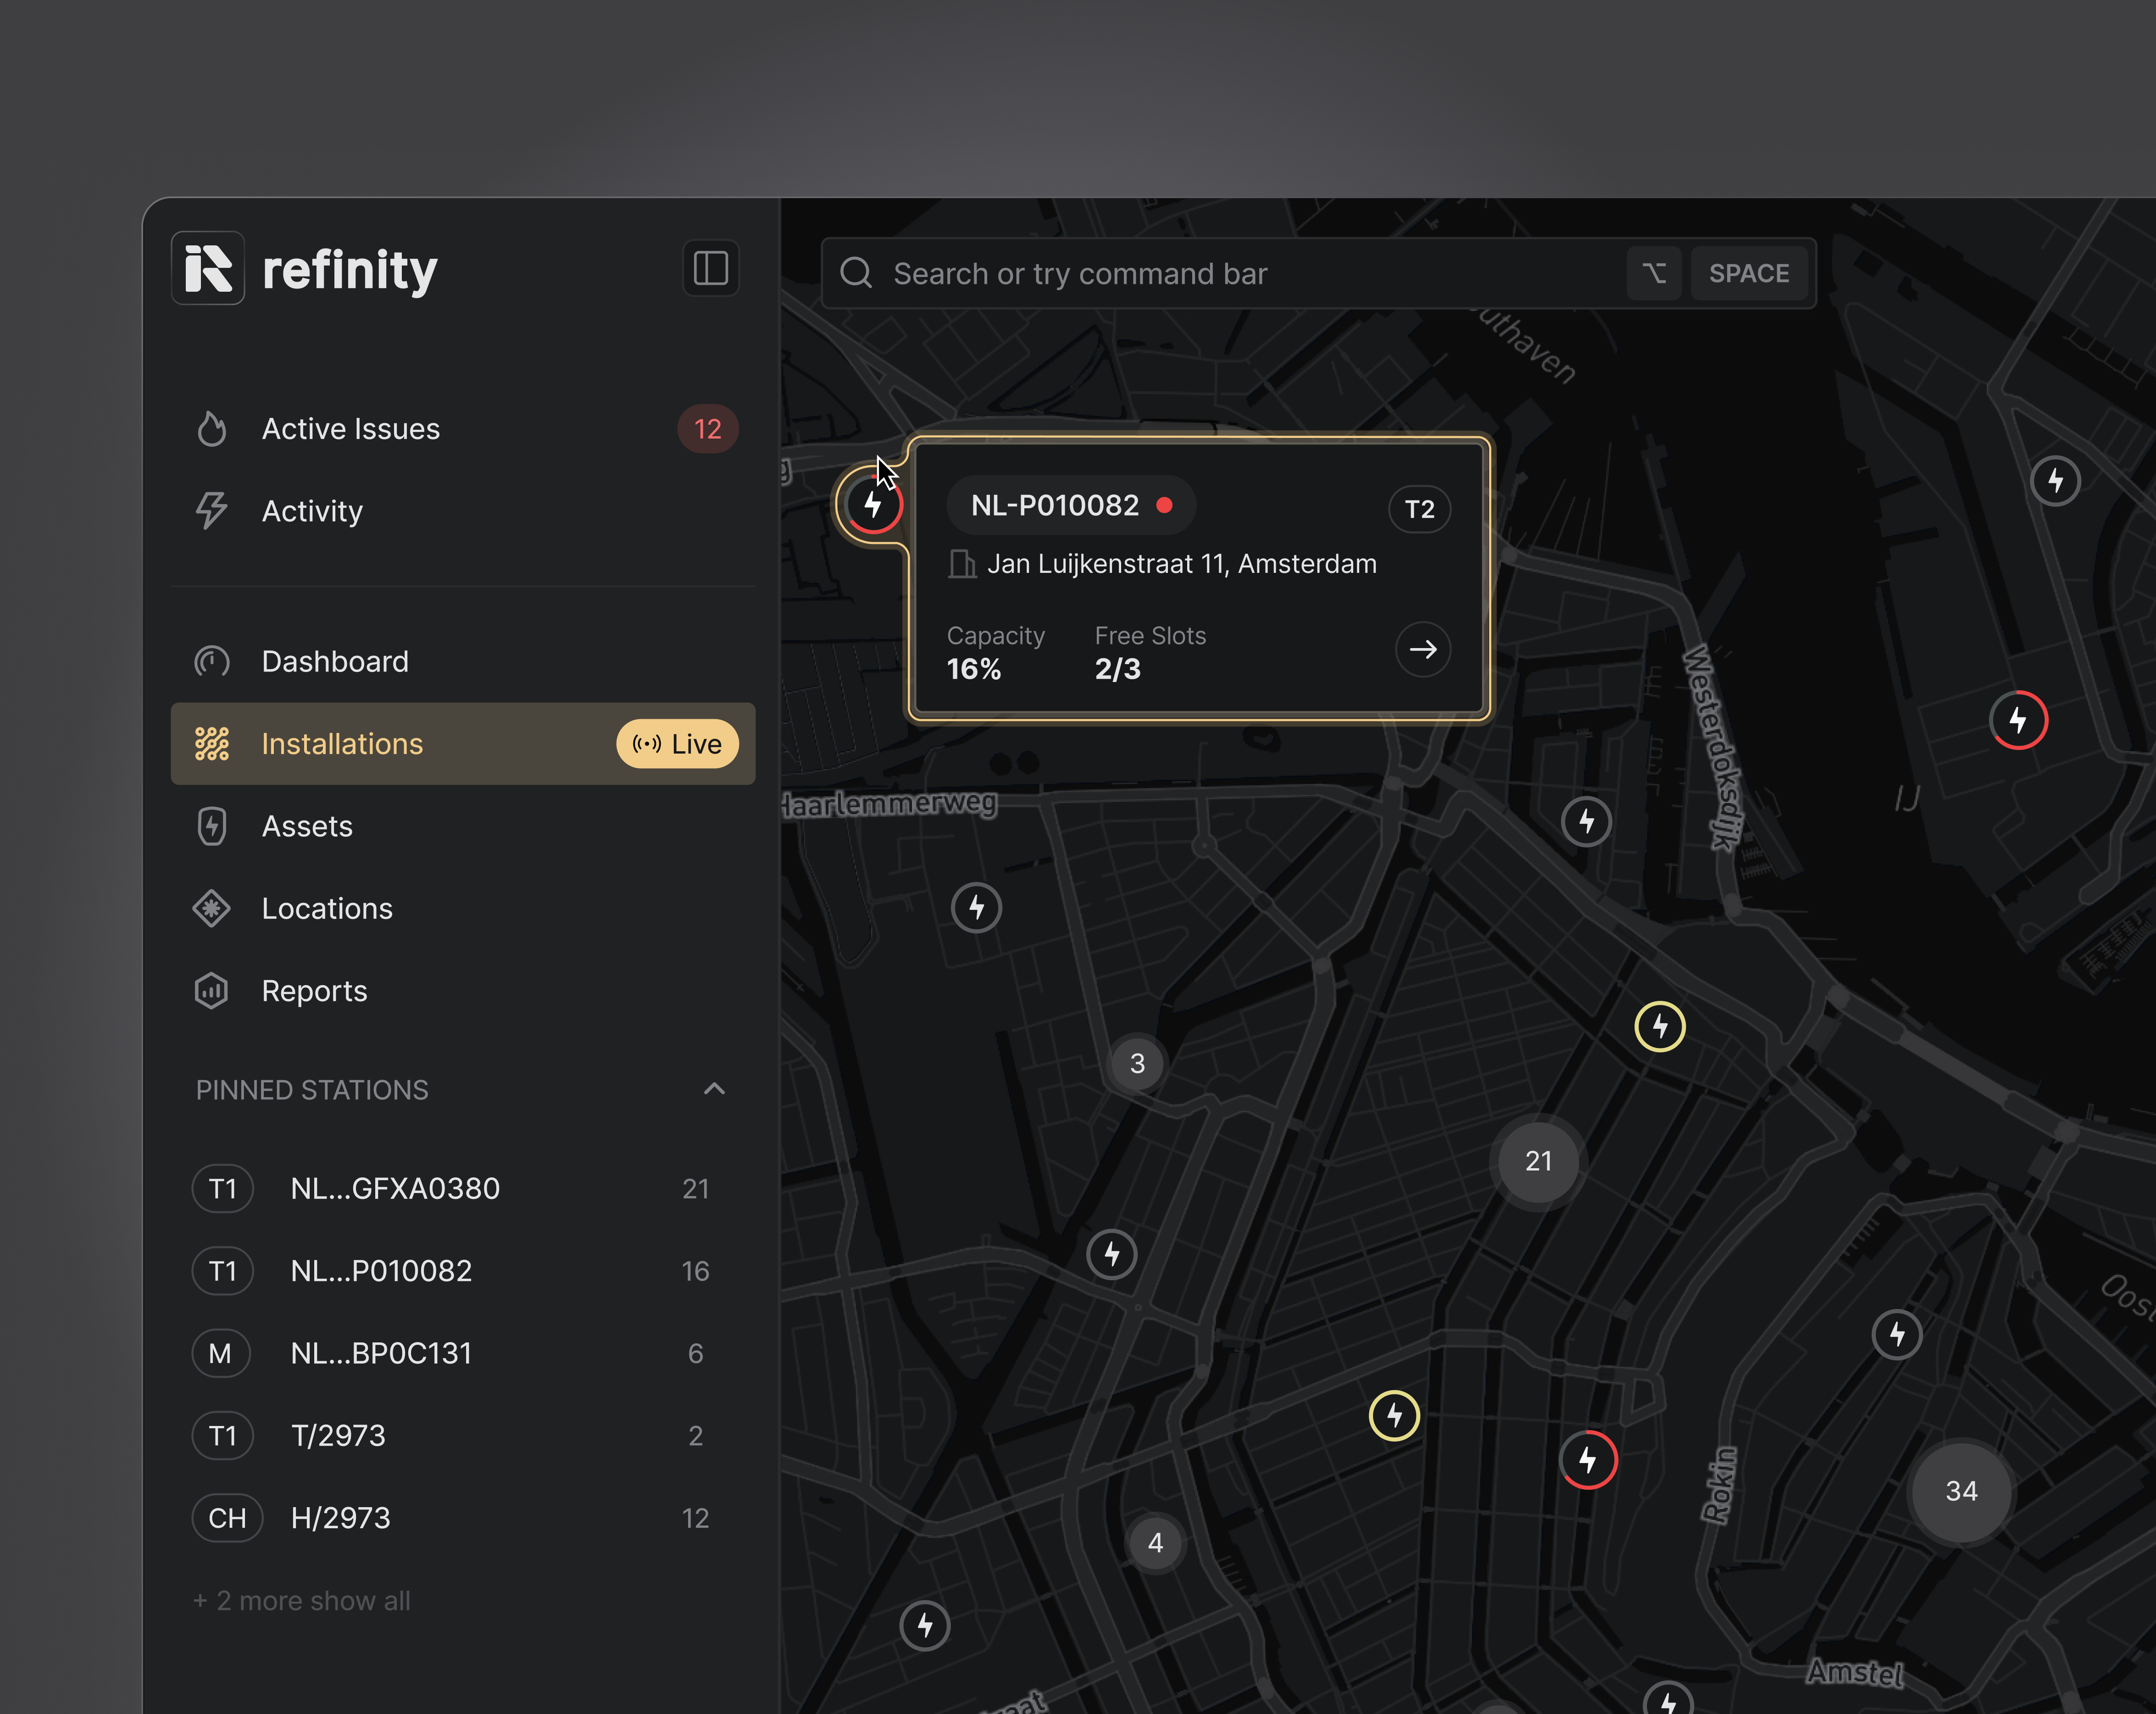This screenshot has width=2156, height=1714.
Task: Open cluster of 21 stations
Action: [x=1538, y=1161]
